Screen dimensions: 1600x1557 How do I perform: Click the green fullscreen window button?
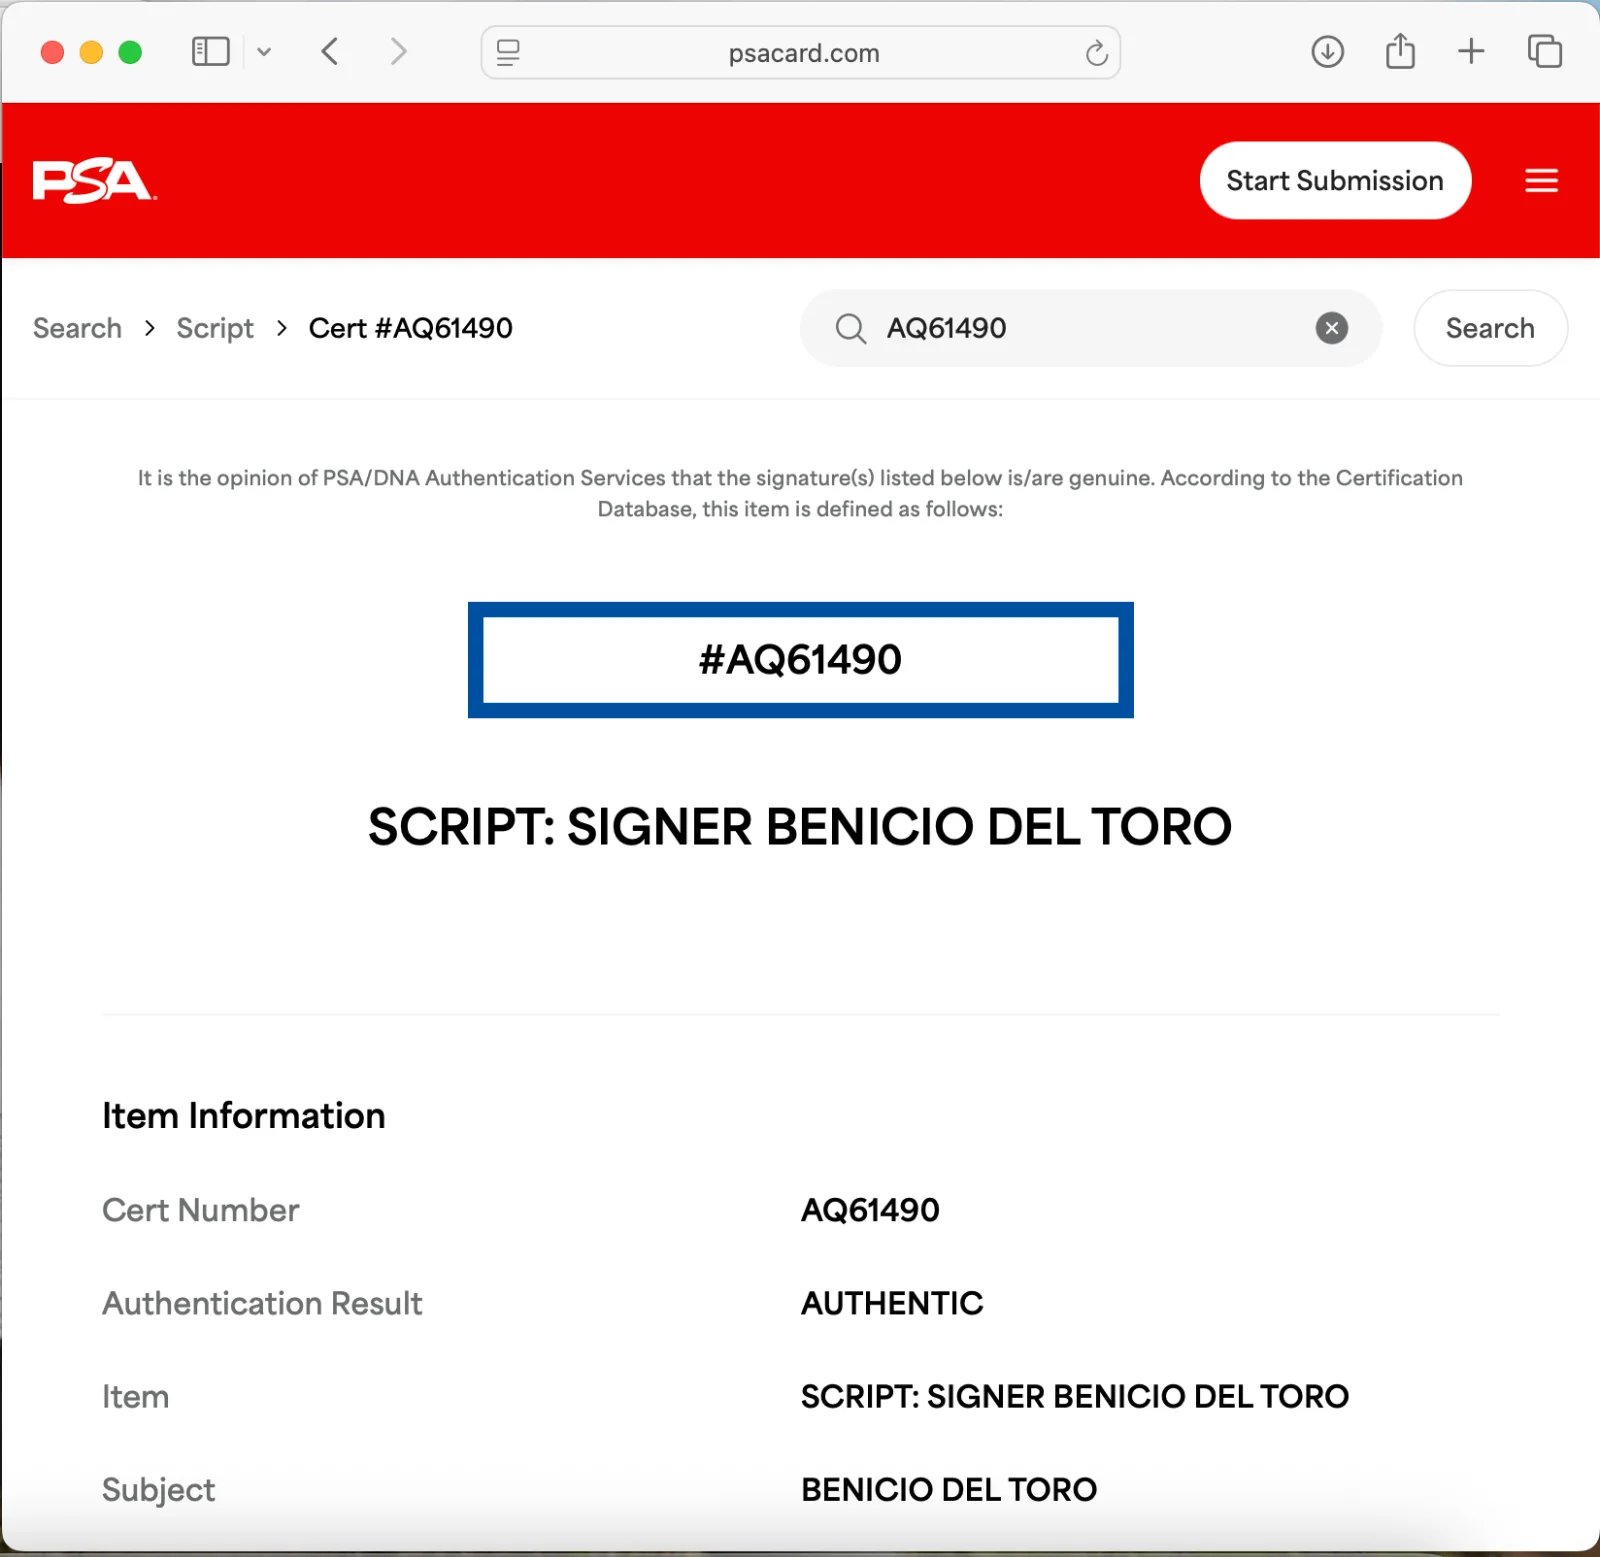click(x=130, y=52)
